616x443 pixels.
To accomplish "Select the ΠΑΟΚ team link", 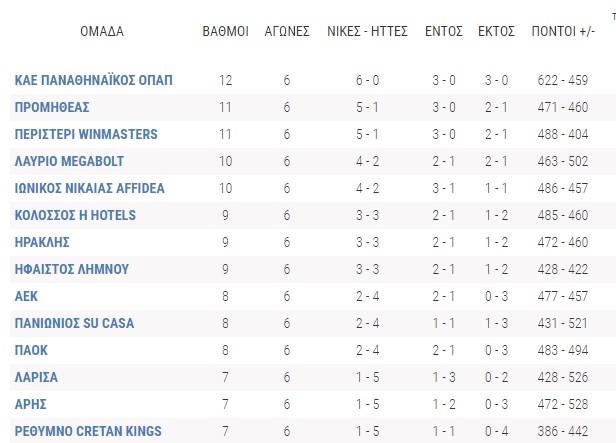I will (x=32, y=350).
